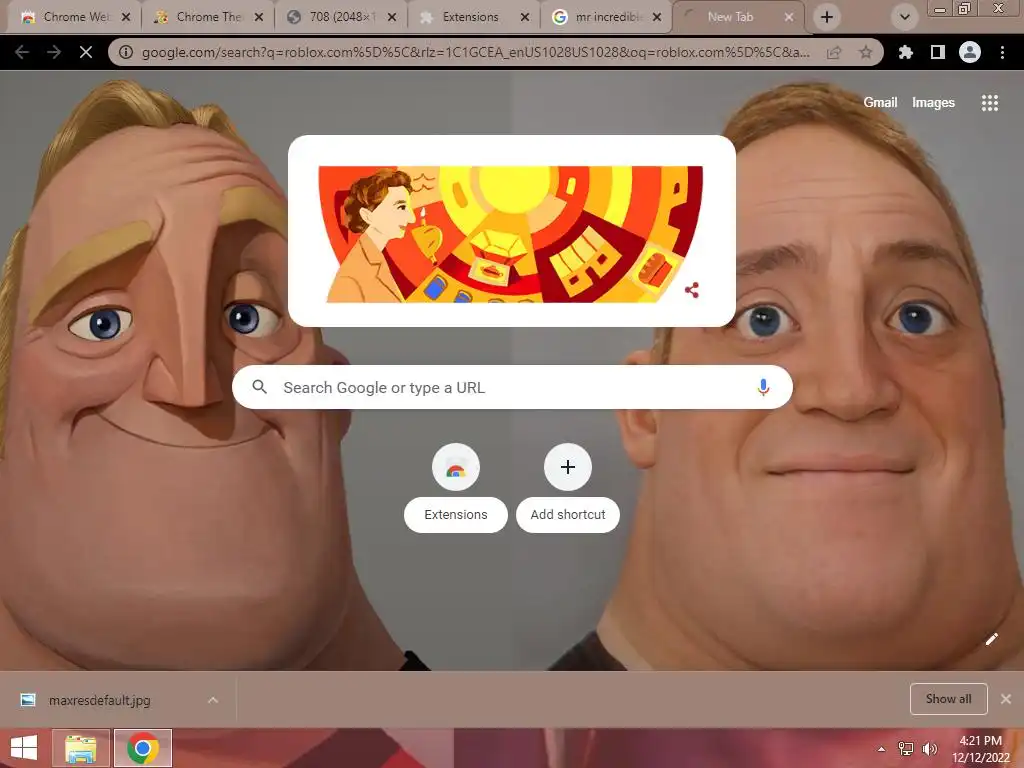
Task: Open the Windows Start menu
Action: (x=24, y=748)
